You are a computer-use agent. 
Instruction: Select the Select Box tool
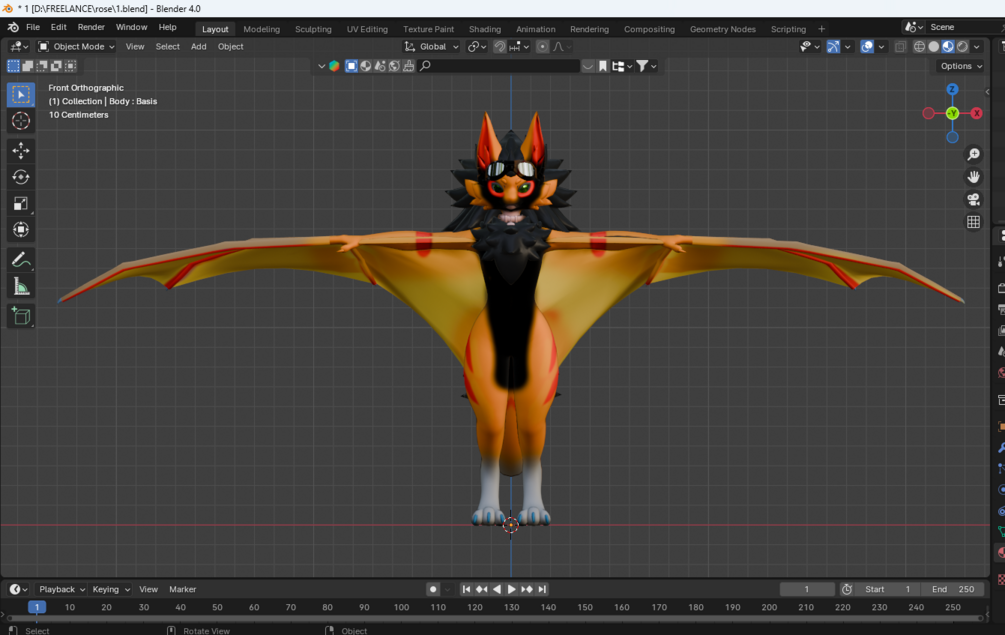21,95
